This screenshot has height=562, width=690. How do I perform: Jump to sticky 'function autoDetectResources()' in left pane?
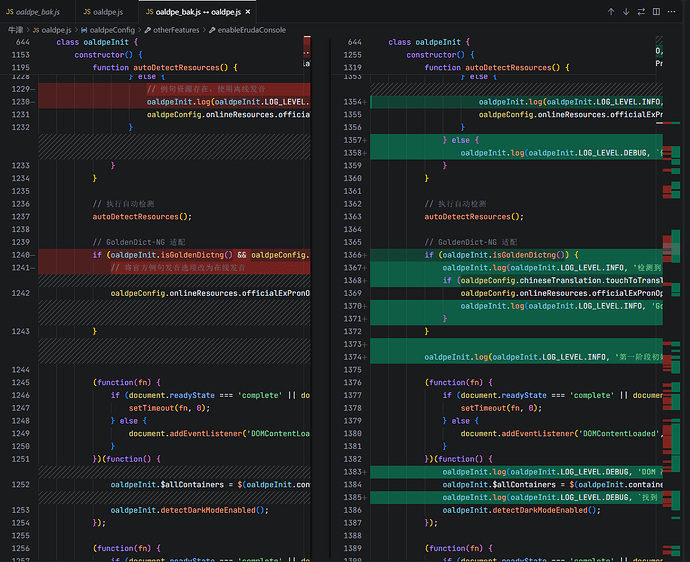(x=165, y=68)
